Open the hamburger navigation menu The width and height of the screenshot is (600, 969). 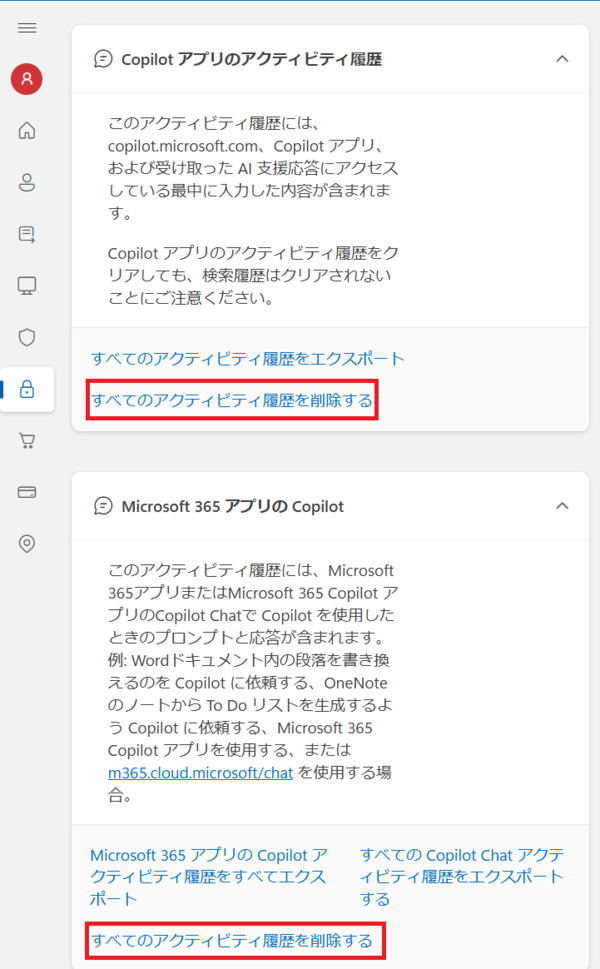27,28
